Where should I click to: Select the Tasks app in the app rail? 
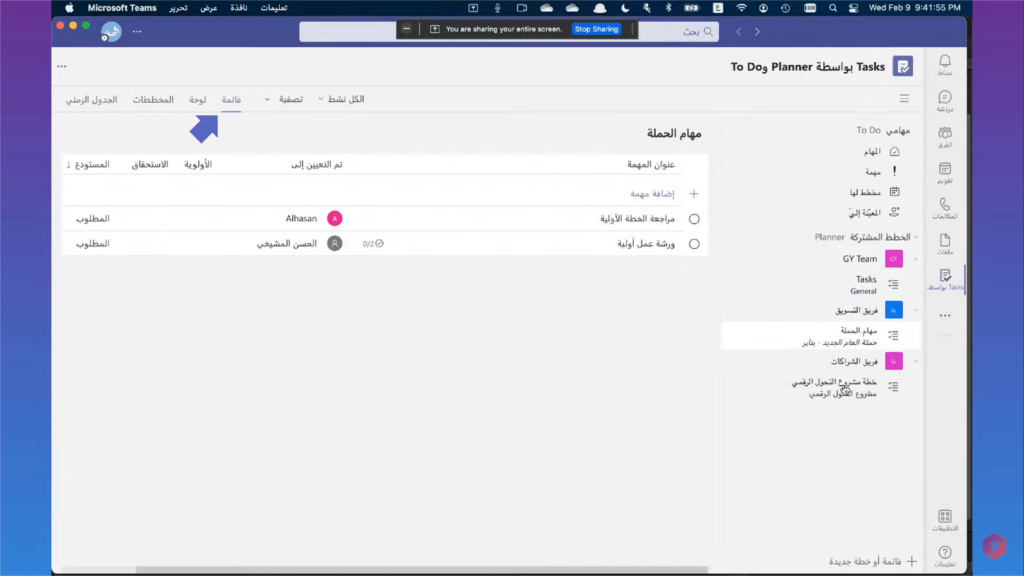click(x=944, y=280)
